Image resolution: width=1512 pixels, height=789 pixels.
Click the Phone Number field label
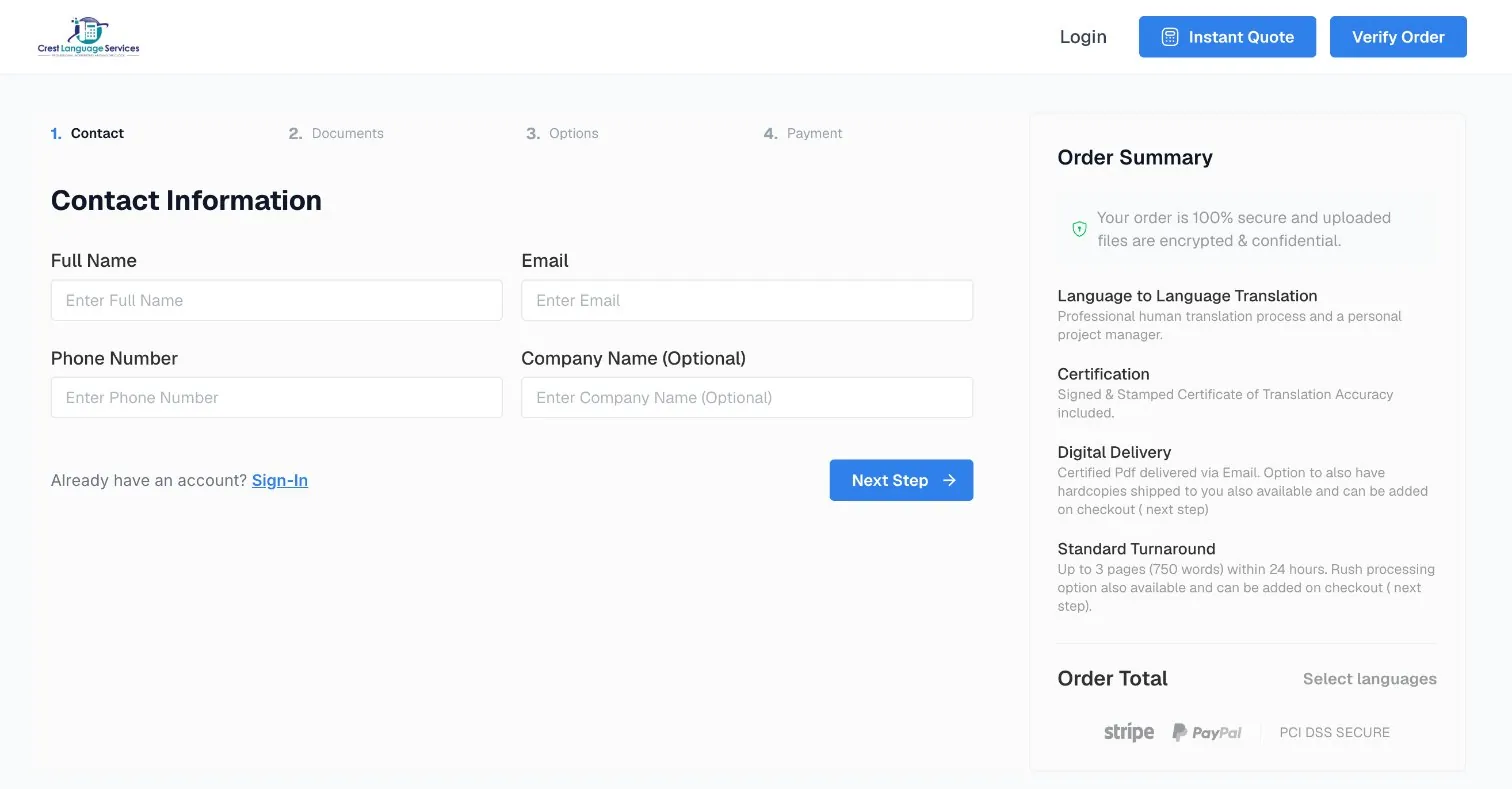[114, 358]
